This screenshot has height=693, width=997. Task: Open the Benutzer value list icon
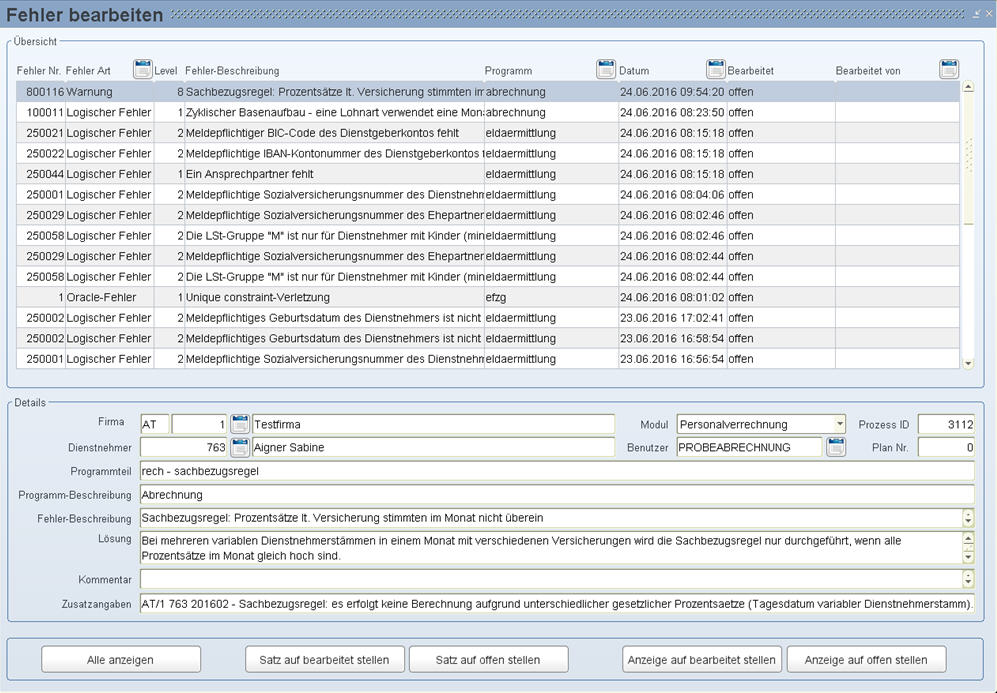coord(835,447)
